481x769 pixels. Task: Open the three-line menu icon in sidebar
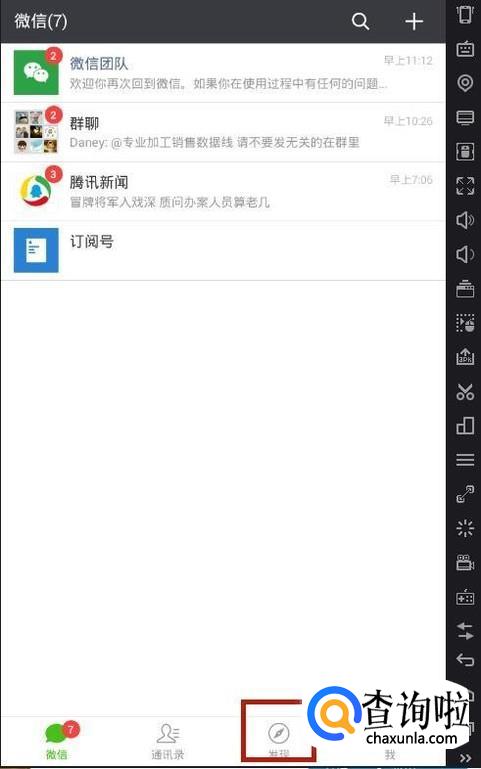[x=465, y=460]
